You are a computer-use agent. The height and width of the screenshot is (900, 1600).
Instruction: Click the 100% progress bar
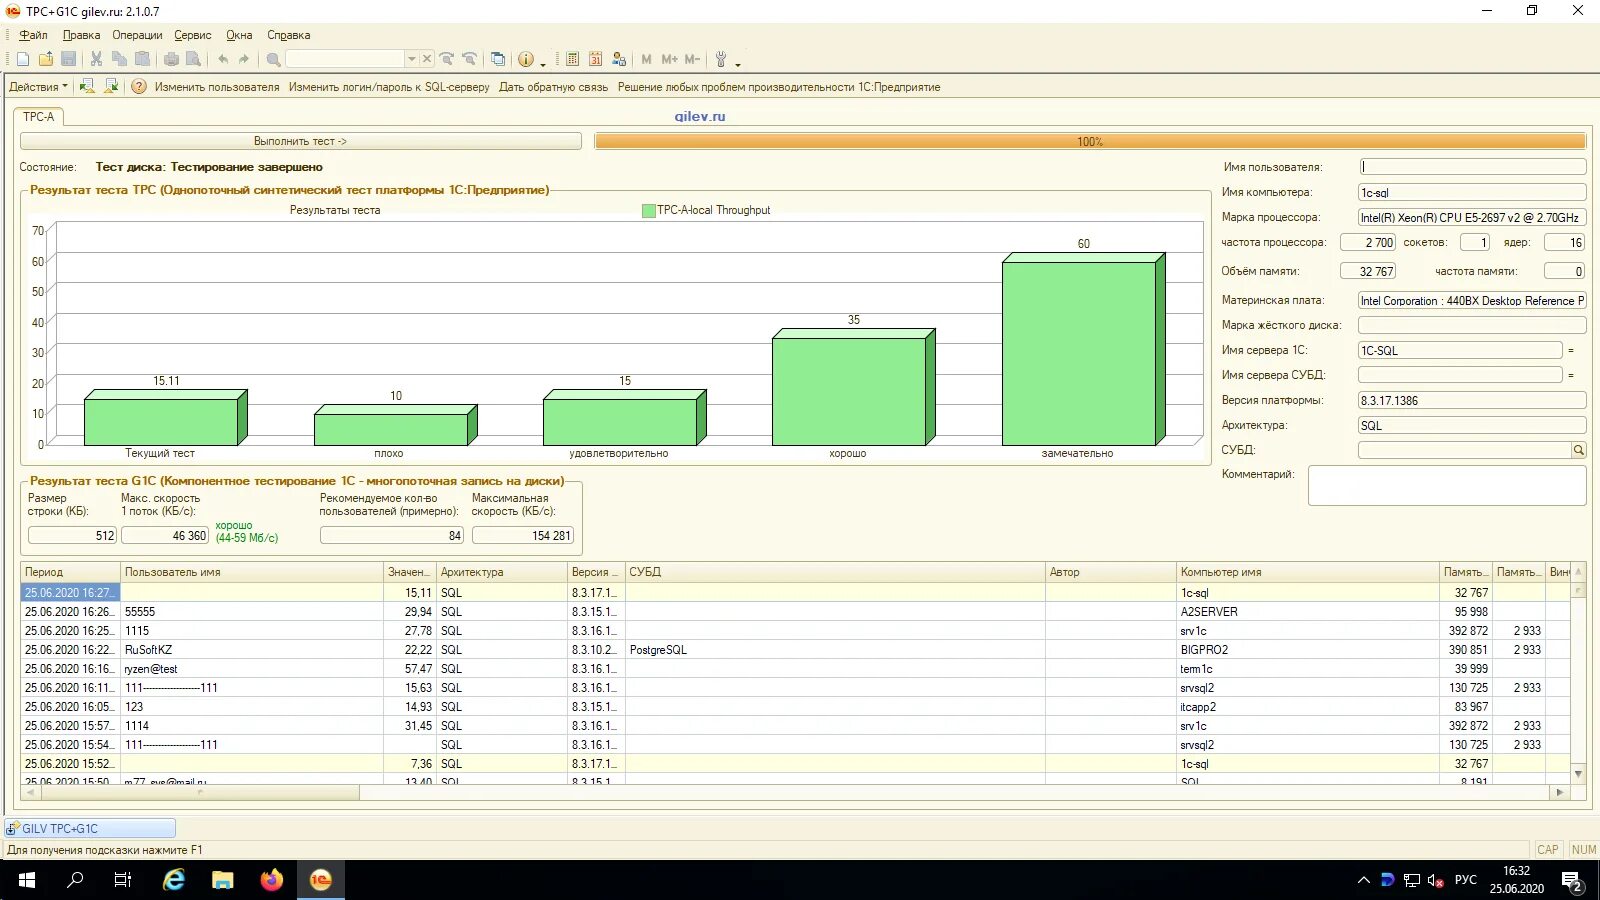point(1090,141)
